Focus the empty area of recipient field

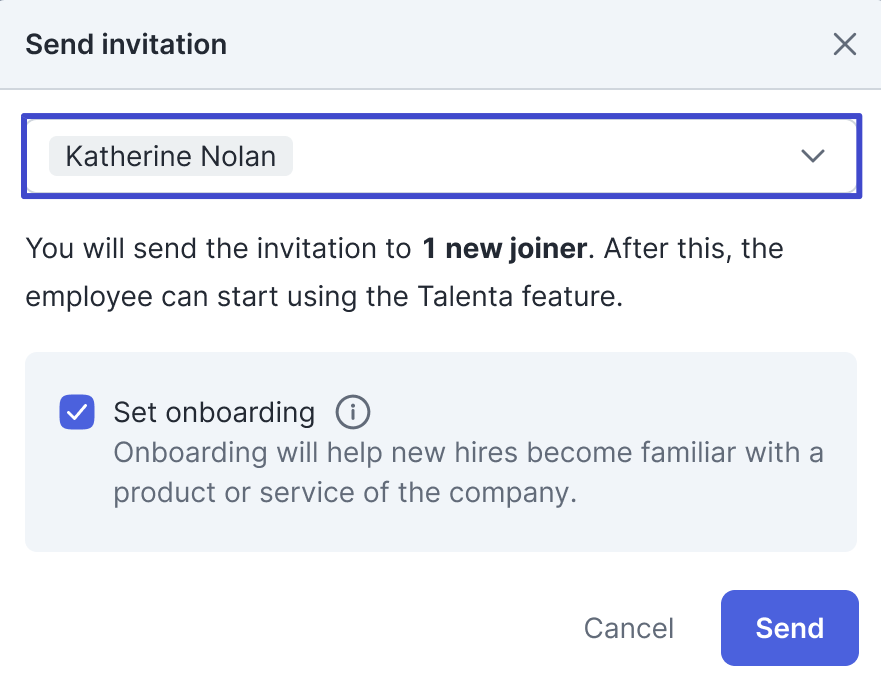539,156
